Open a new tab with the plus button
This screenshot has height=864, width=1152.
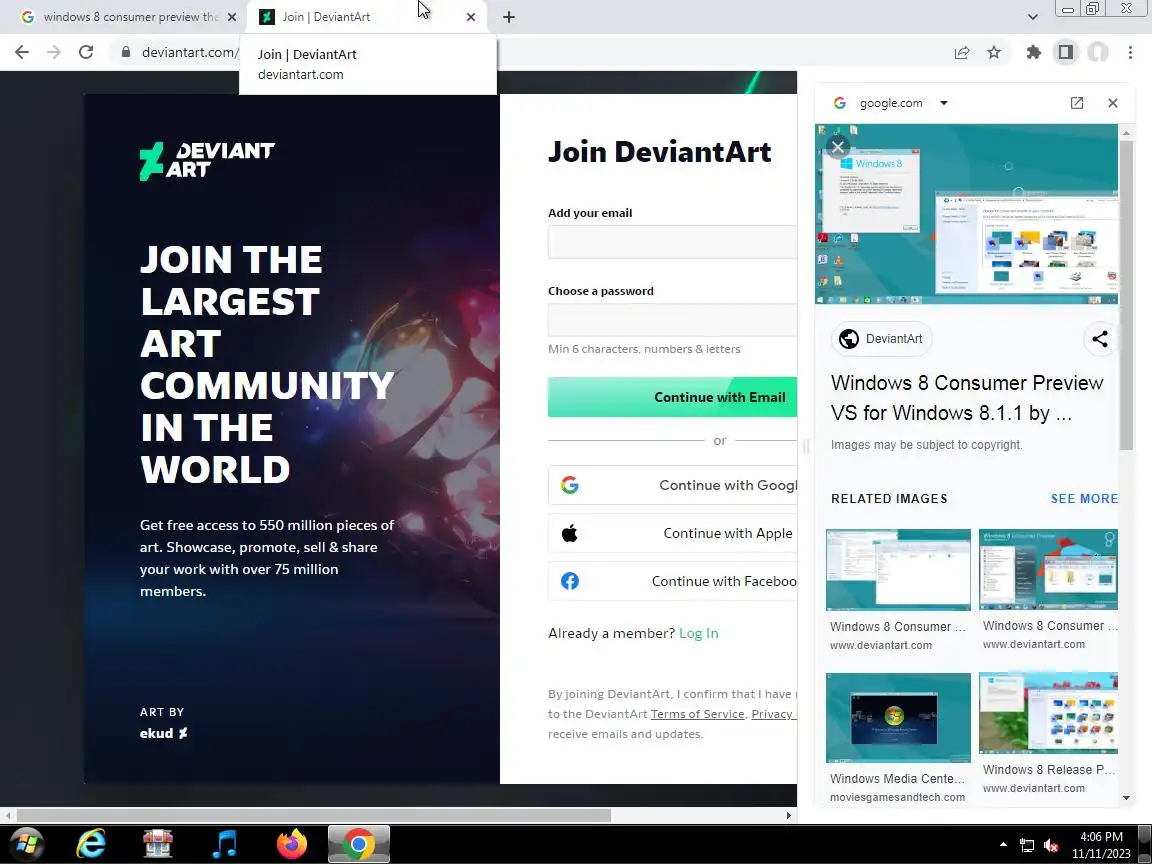click(508, 17)
